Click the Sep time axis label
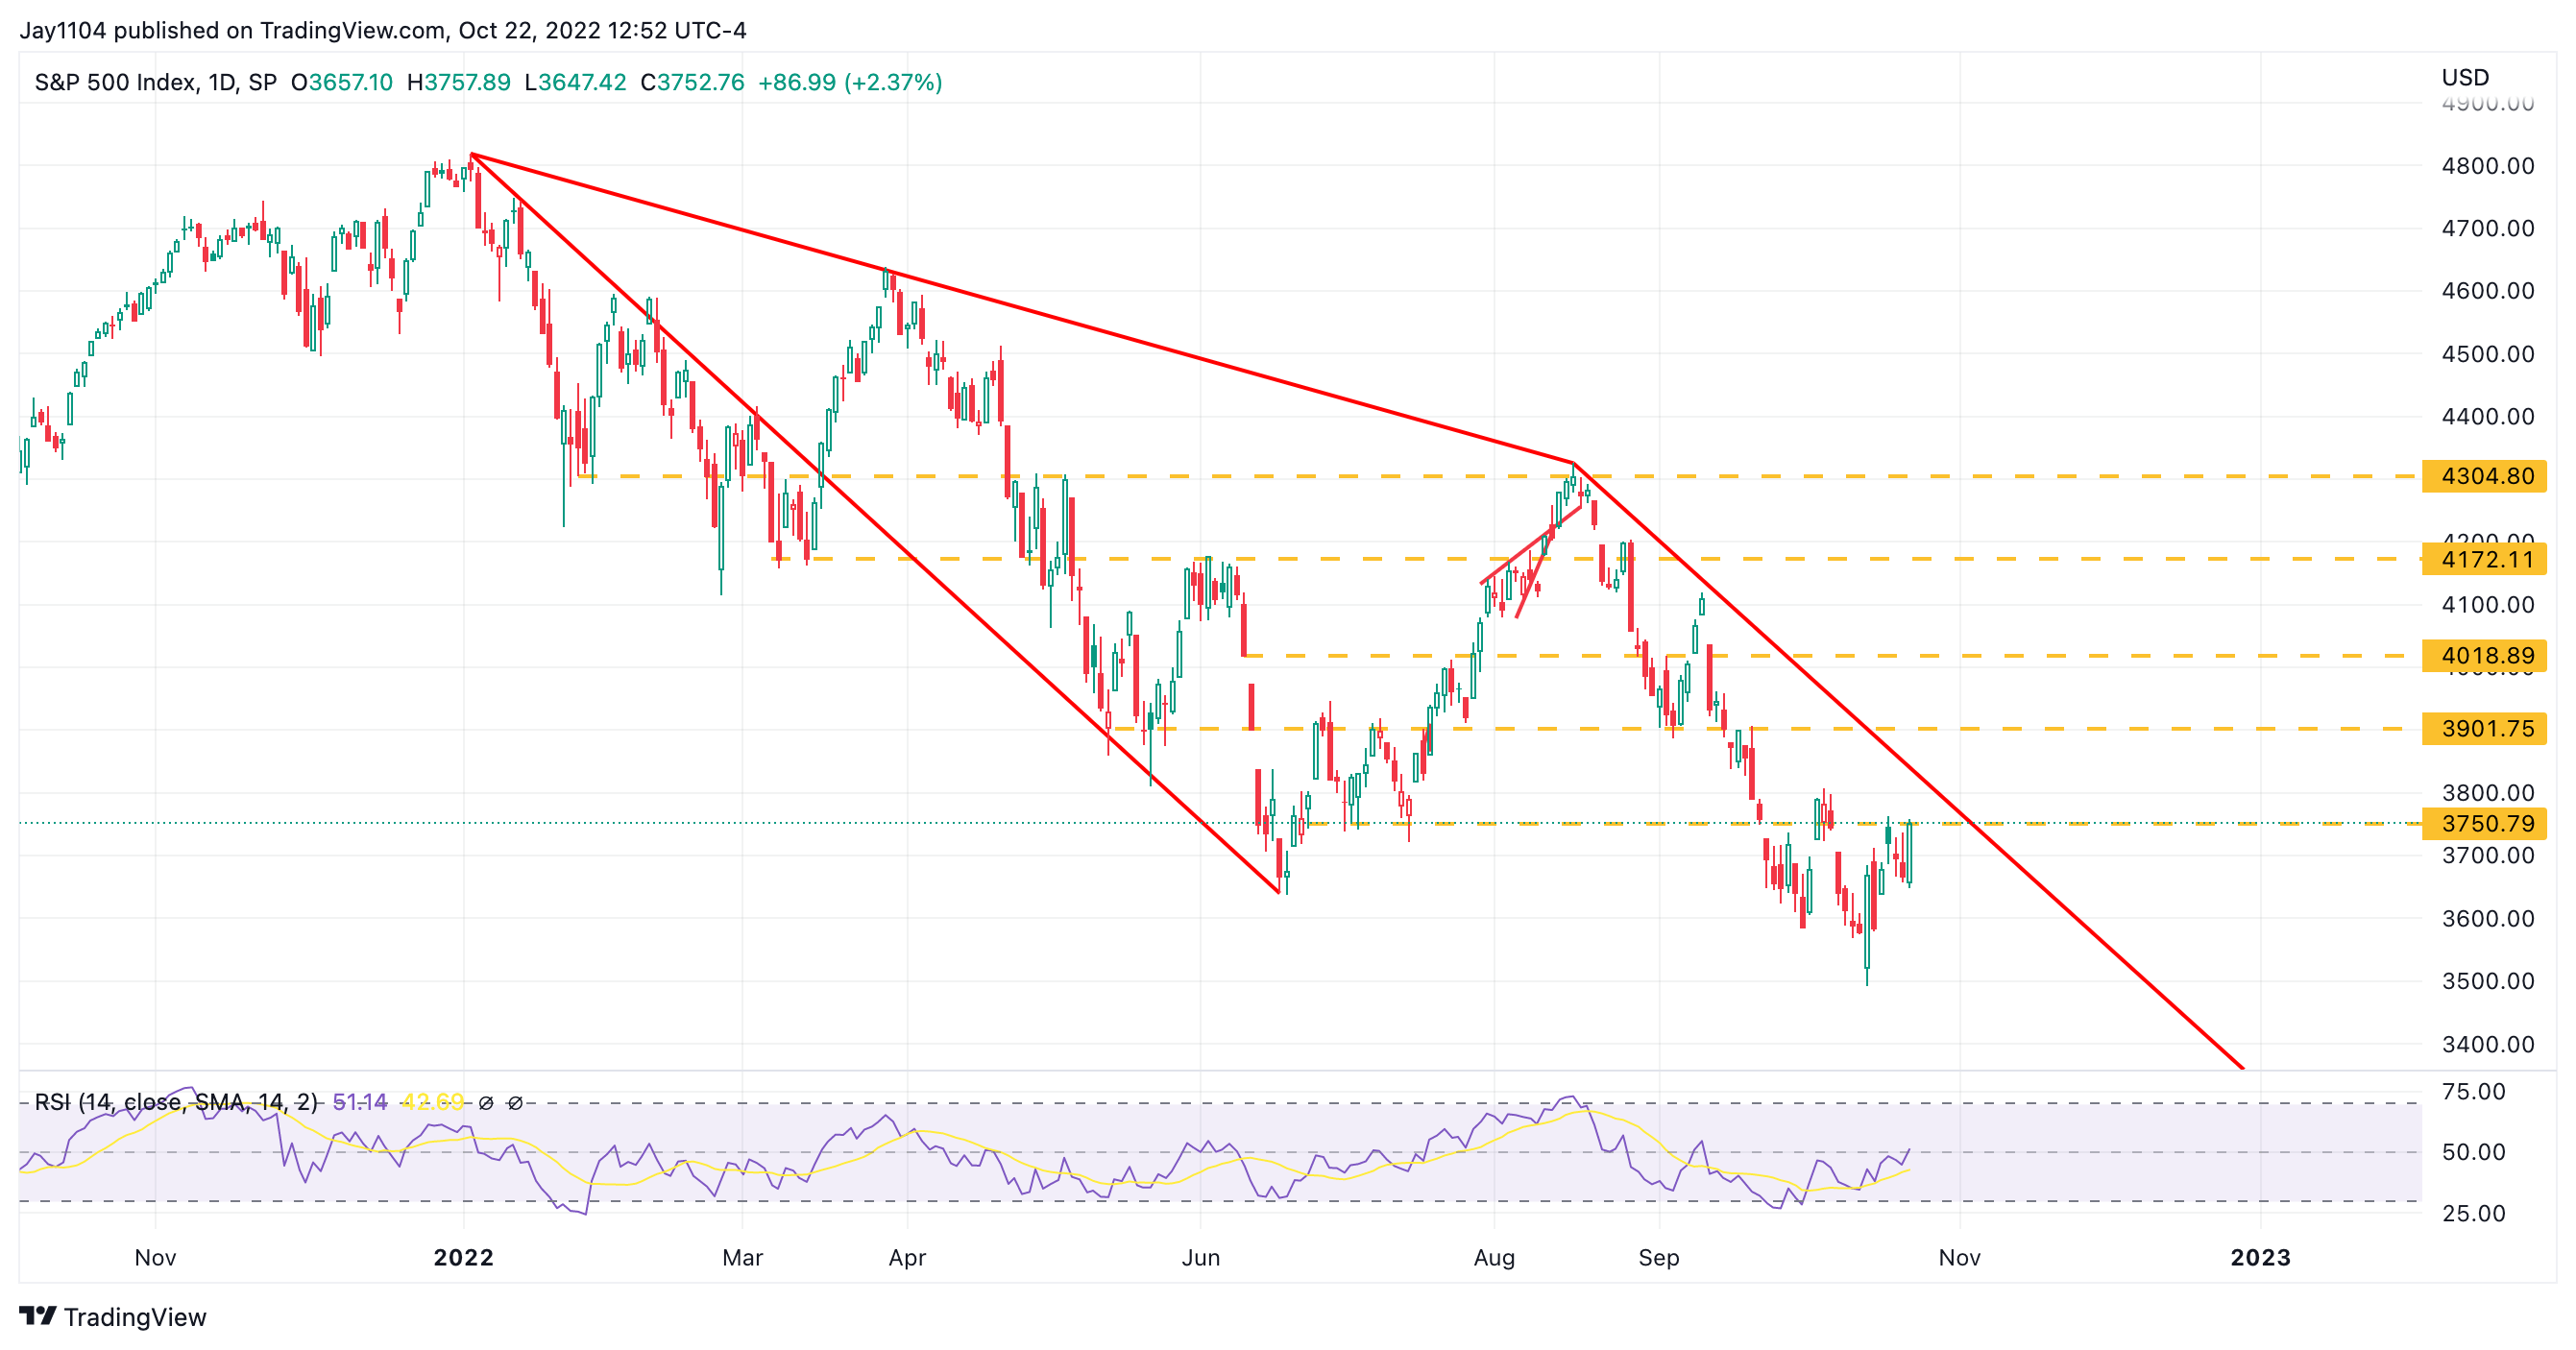Viewport: 2576px width, 1350px height. pyautogui.click(x=1659, y=1258)
